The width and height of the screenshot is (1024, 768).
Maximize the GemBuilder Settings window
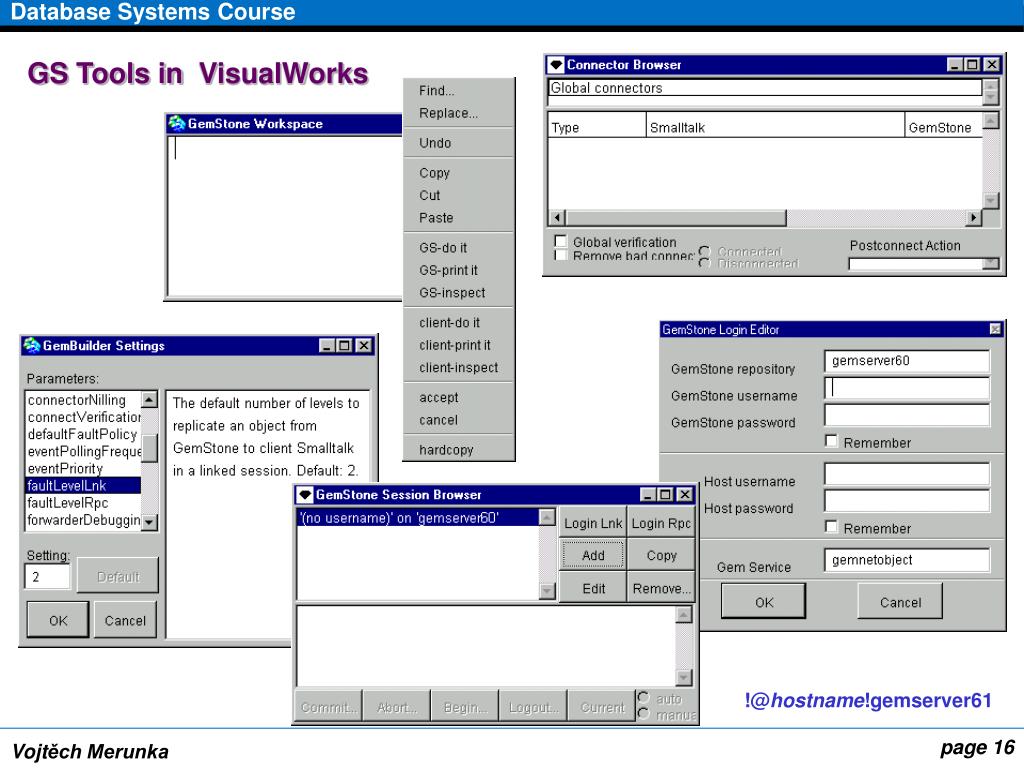click(345, 345)
